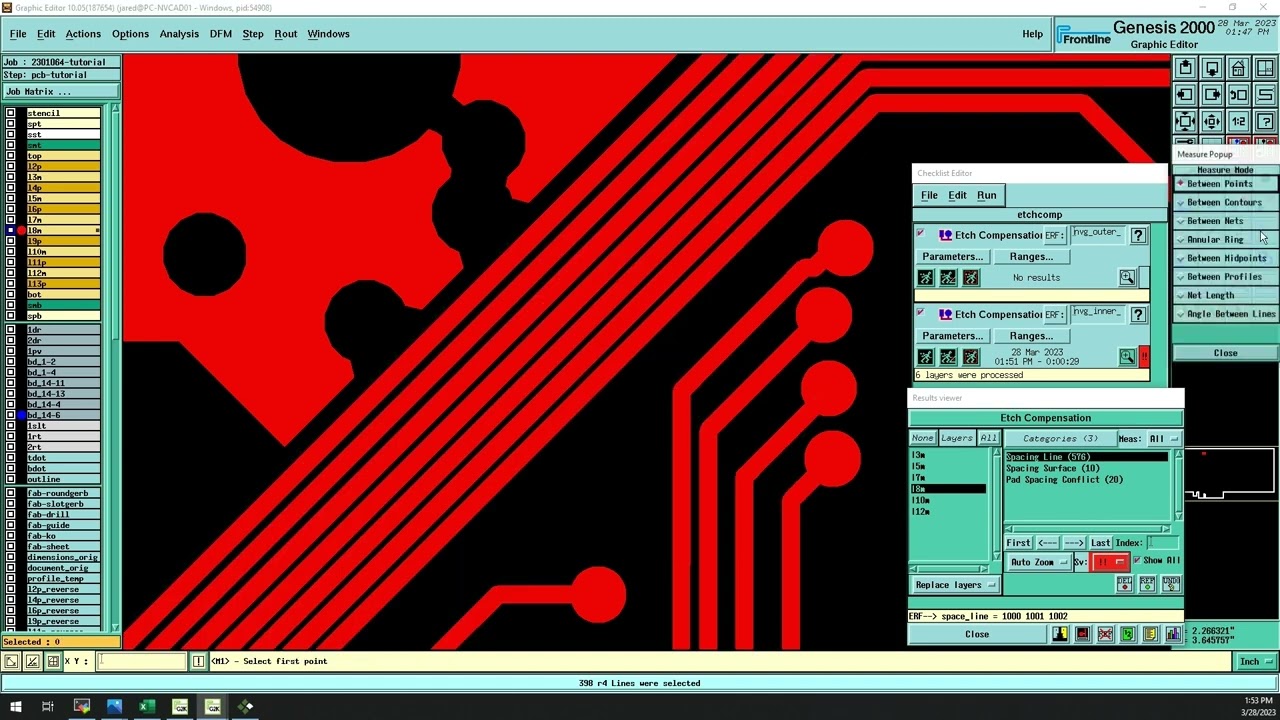The image size is (1280, 720).
Task: Click REF icon in Results viewer
Action: (1147, 584)
